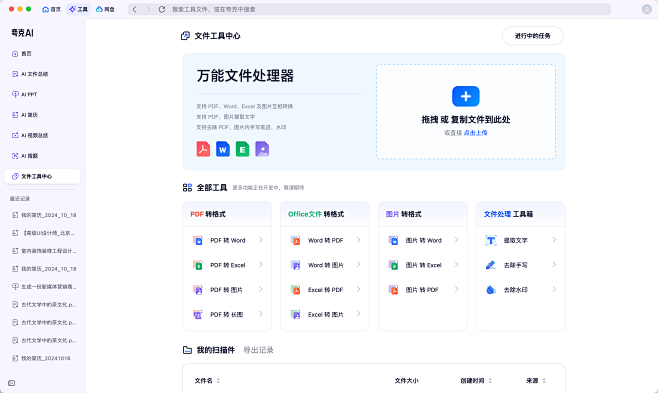Click the purple image file icon

[x=262, y=149]
